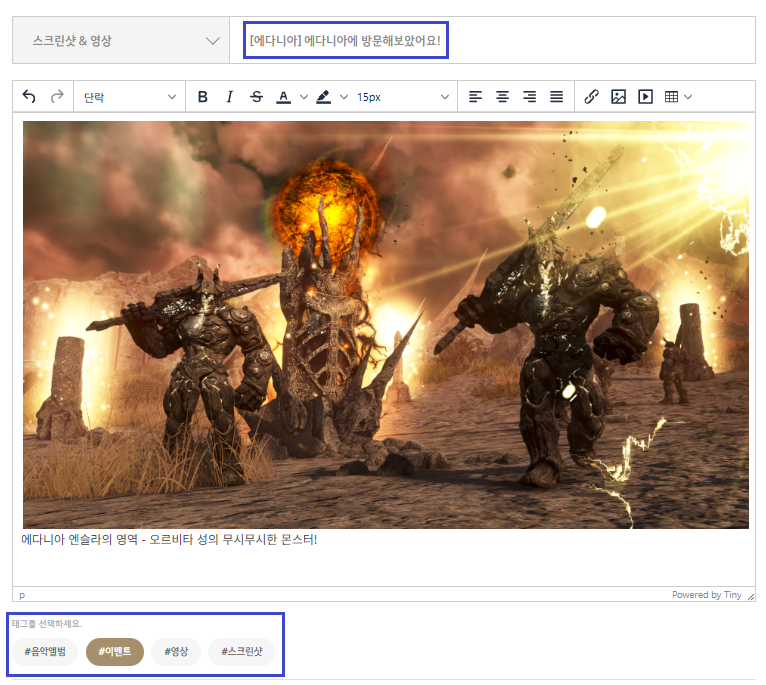Expand the table options arrow

(x=688, y=97)
